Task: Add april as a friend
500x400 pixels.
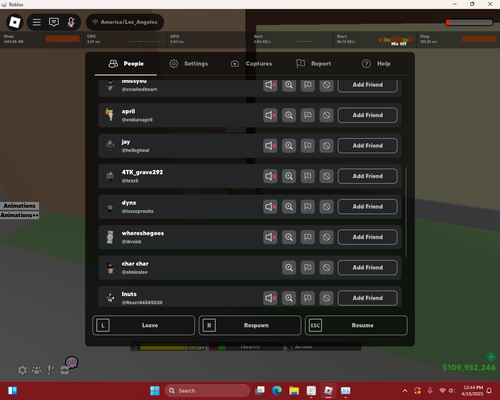Action: [x=368, y=115]
